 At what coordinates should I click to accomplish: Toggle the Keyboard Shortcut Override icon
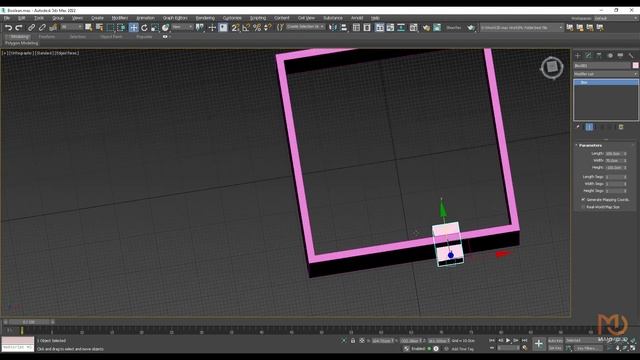[223, 28]
